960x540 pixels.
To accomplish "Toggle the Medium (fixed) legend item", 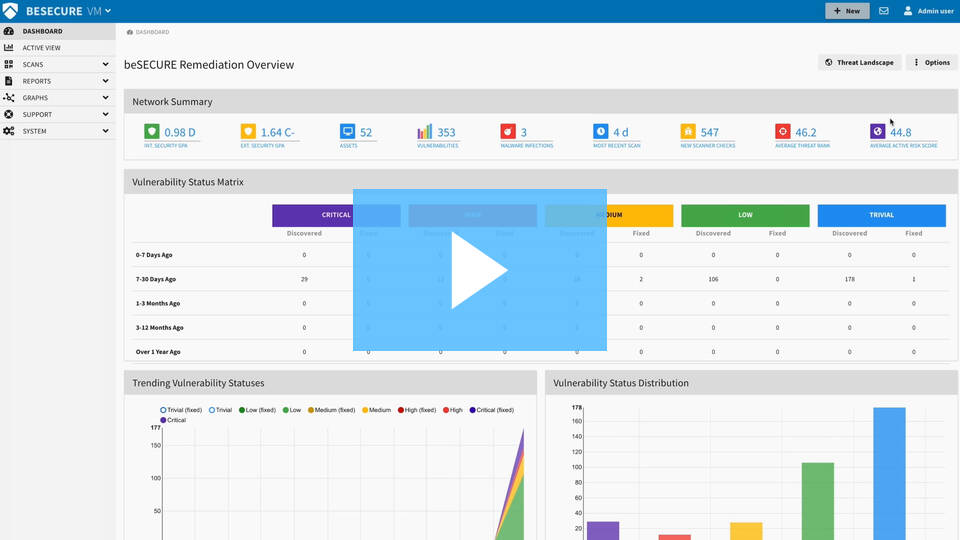I will pyautogui.click(x=331, y=410).
